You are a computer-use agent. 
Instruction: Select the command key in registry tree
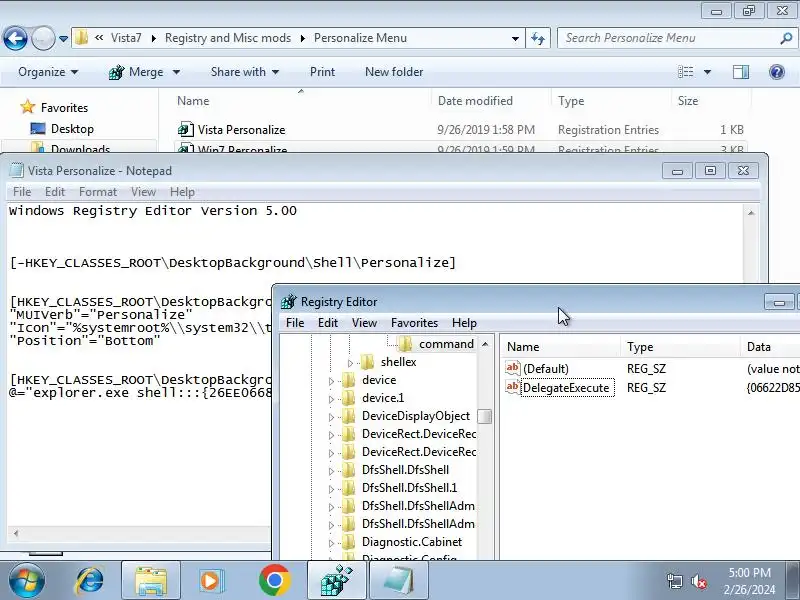pos(446,344)
